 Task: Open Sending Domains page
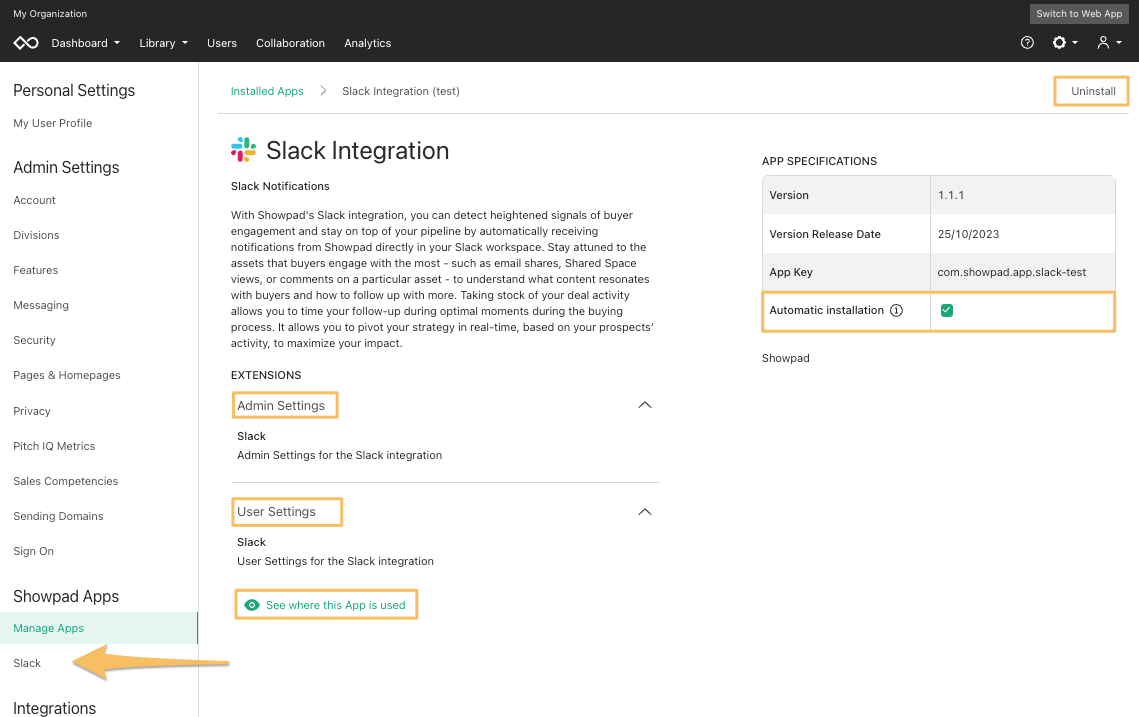click(x=58, y=516)
